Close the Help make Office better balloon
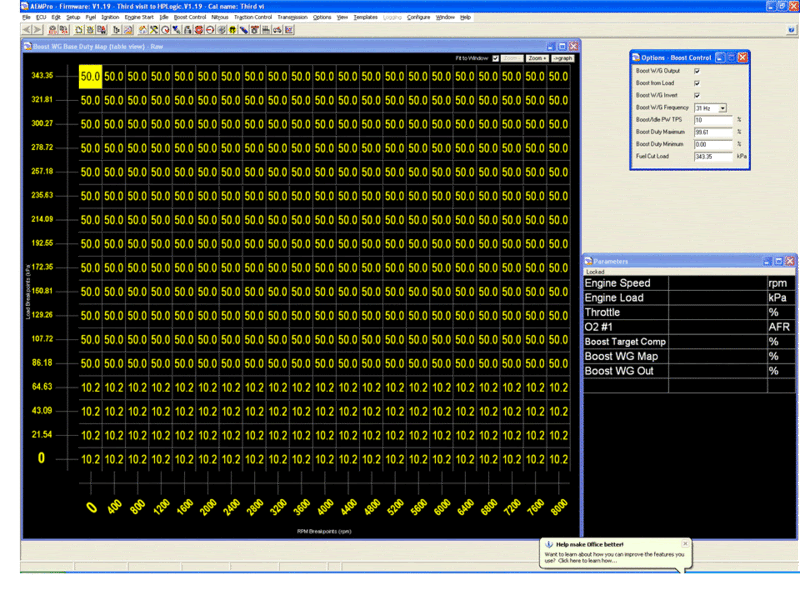This screenshot has width=800, height=600. click(x=685, y=544)
